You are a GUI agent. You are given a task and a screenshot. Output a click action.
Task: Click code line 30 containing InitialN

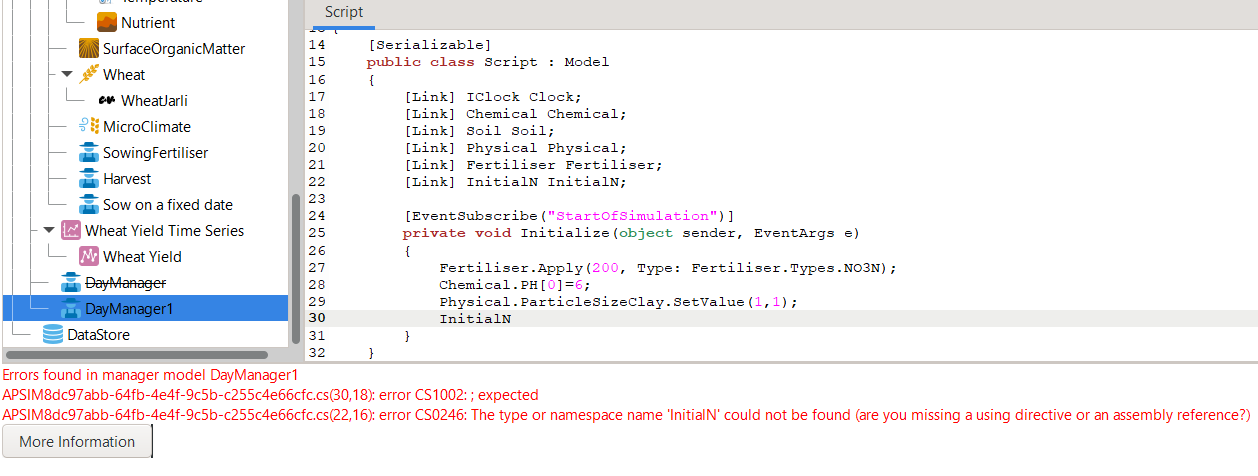click(x=475, y=318)
